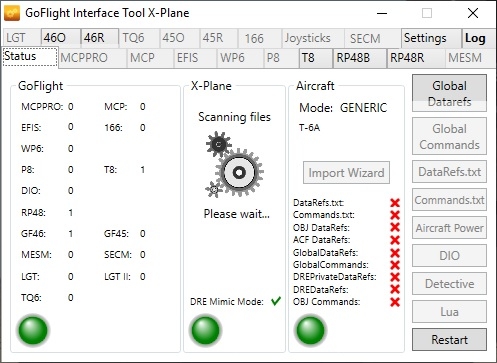
Task: Select the WP6 tab
Action: pyautogui.click(x=240, y=58)
